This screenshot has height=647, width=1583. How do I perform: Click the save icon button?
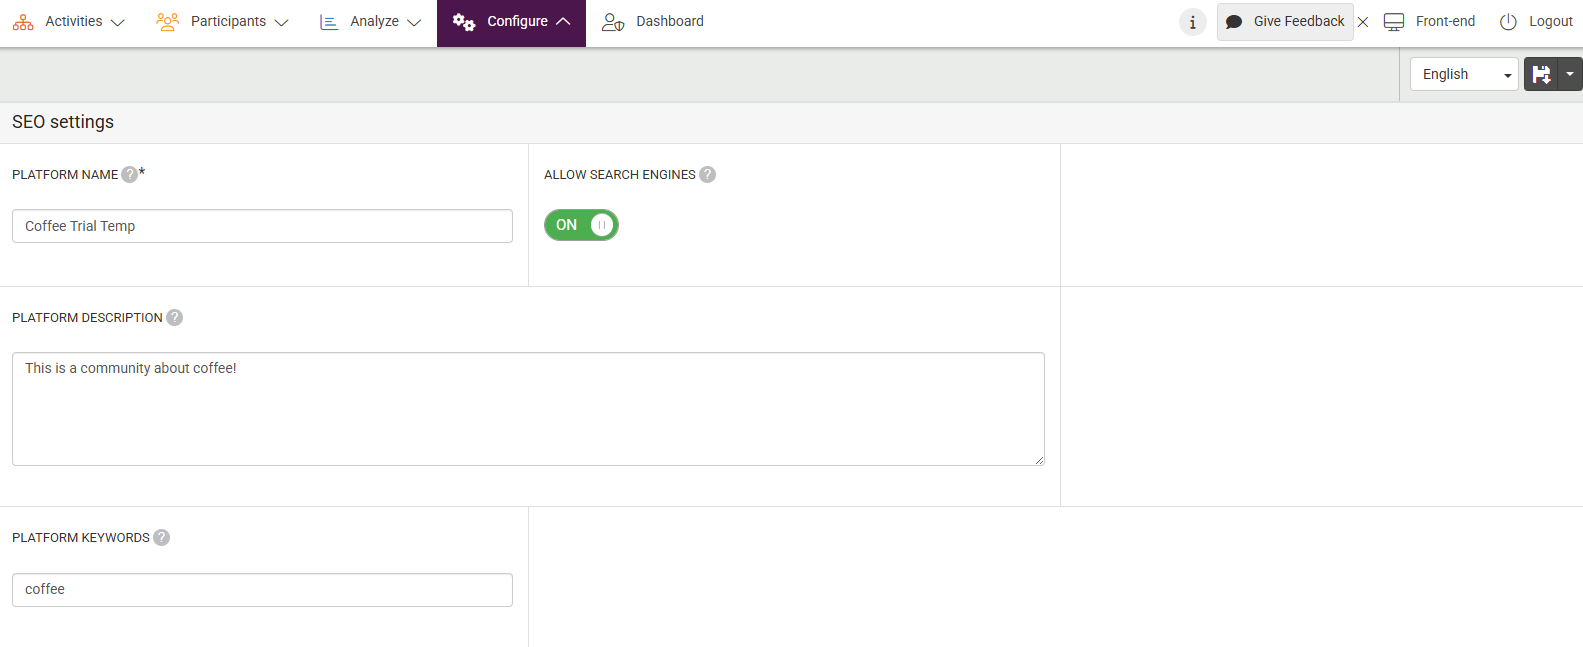tap(1541, 74)
